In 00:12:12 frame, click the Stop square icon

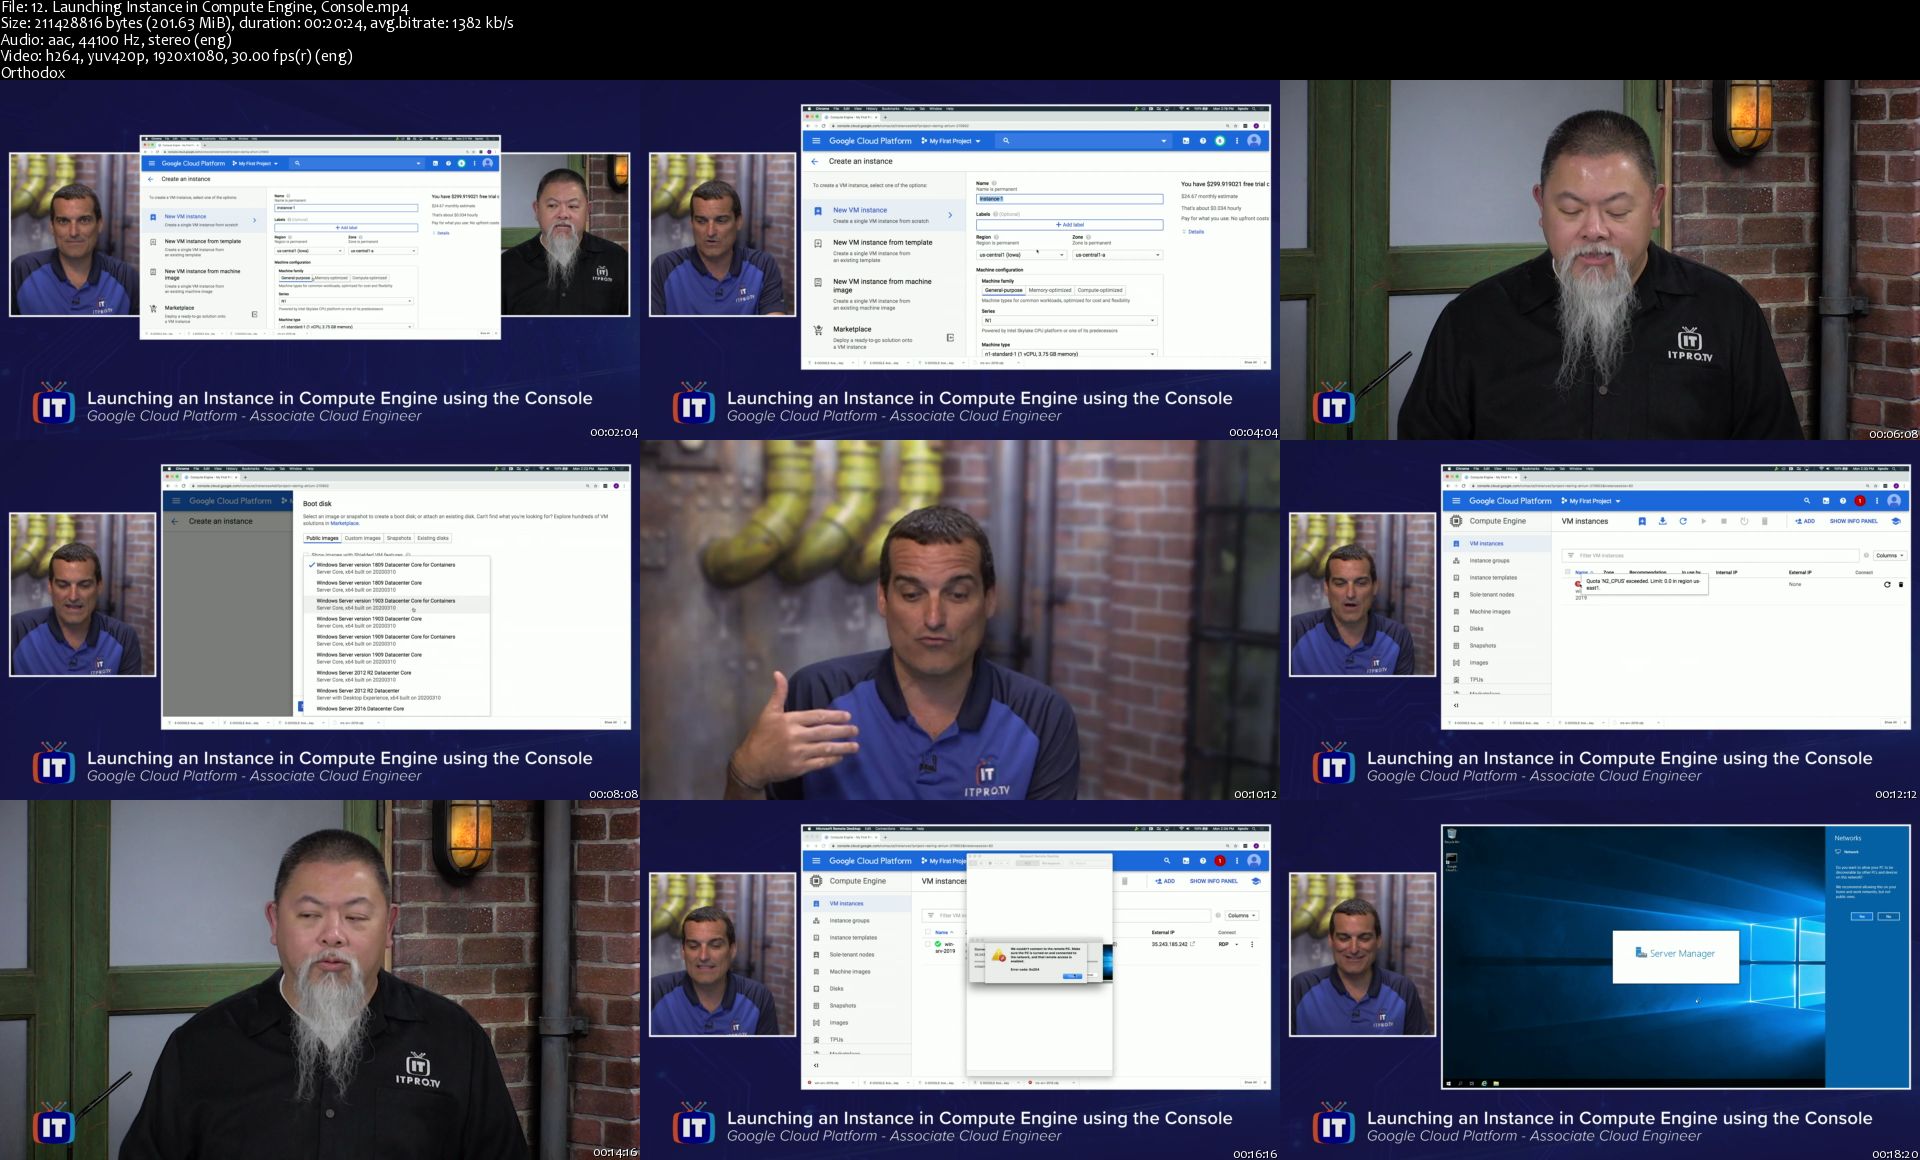point(1723,521)
